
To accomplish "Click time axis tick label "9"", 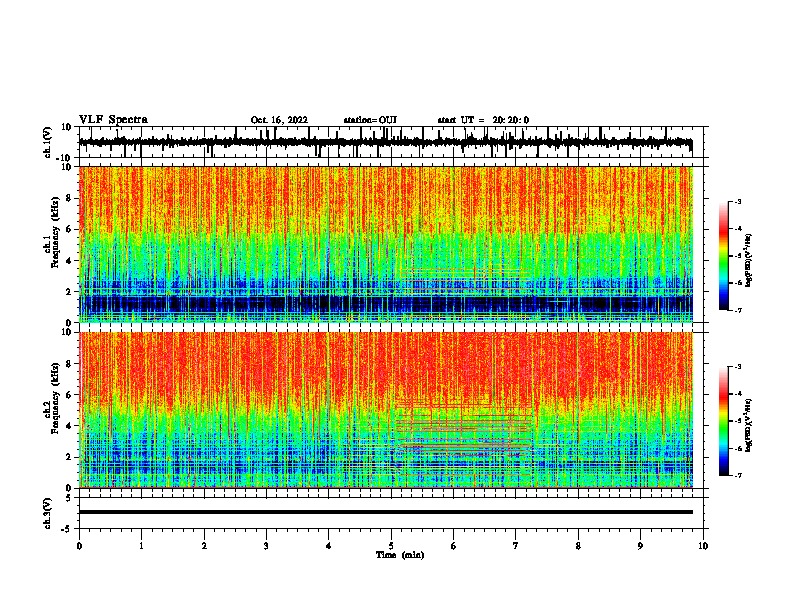I will pyautogui.click(x=640, y=546).
